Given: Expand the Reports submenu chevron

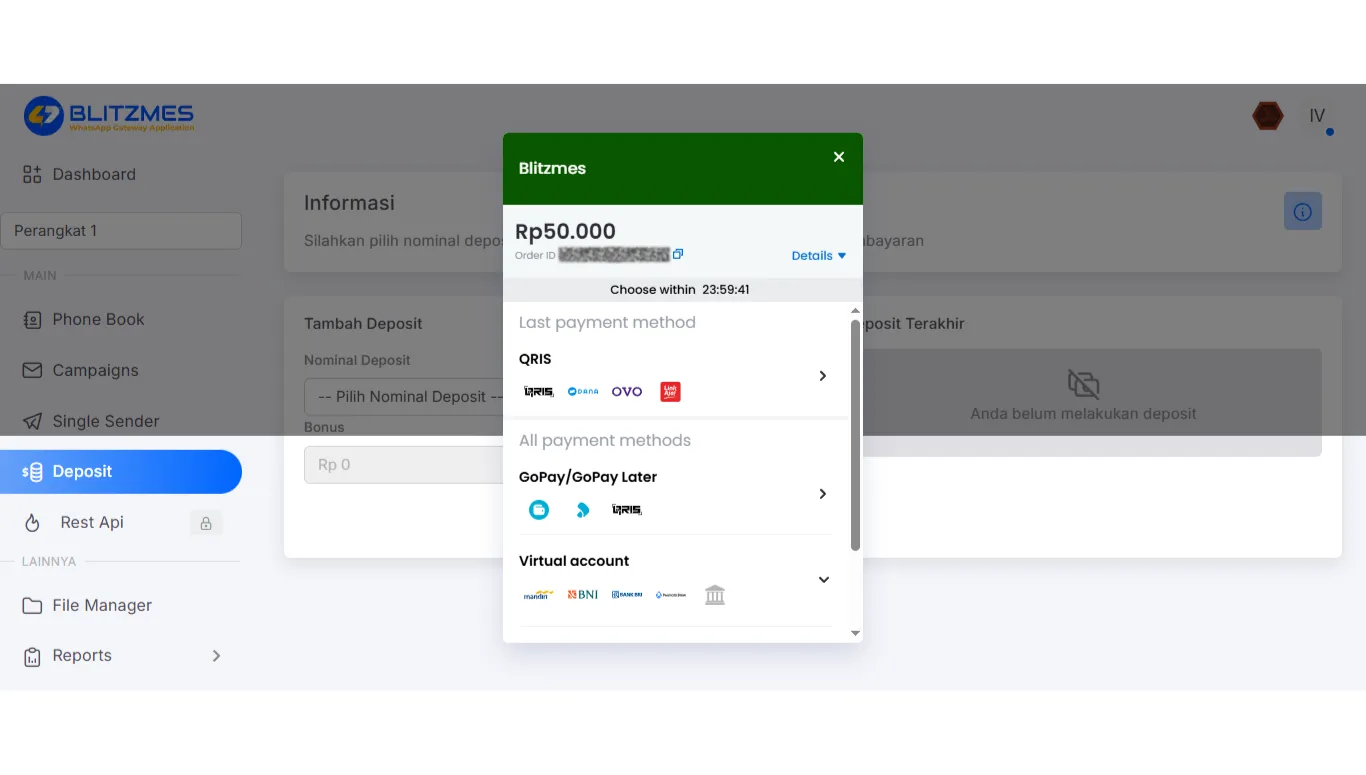Looking at the screenshot, I should point(216,656).
